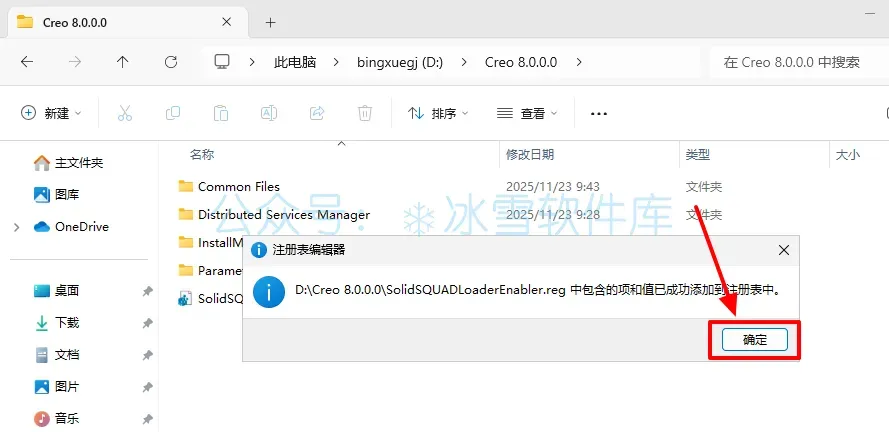Go up one folder level

pyautogui.click(x=122, y=62)
